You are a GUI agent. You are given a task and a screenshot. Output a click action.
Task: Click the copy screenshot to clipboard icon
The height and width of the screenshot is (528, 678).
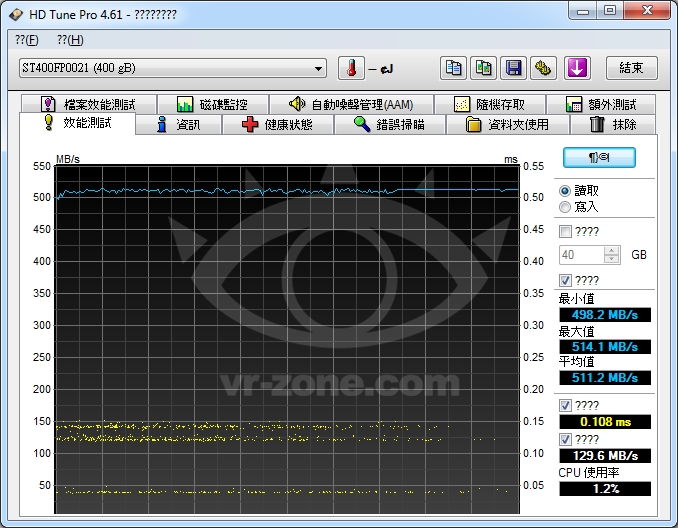coord(483,68)
